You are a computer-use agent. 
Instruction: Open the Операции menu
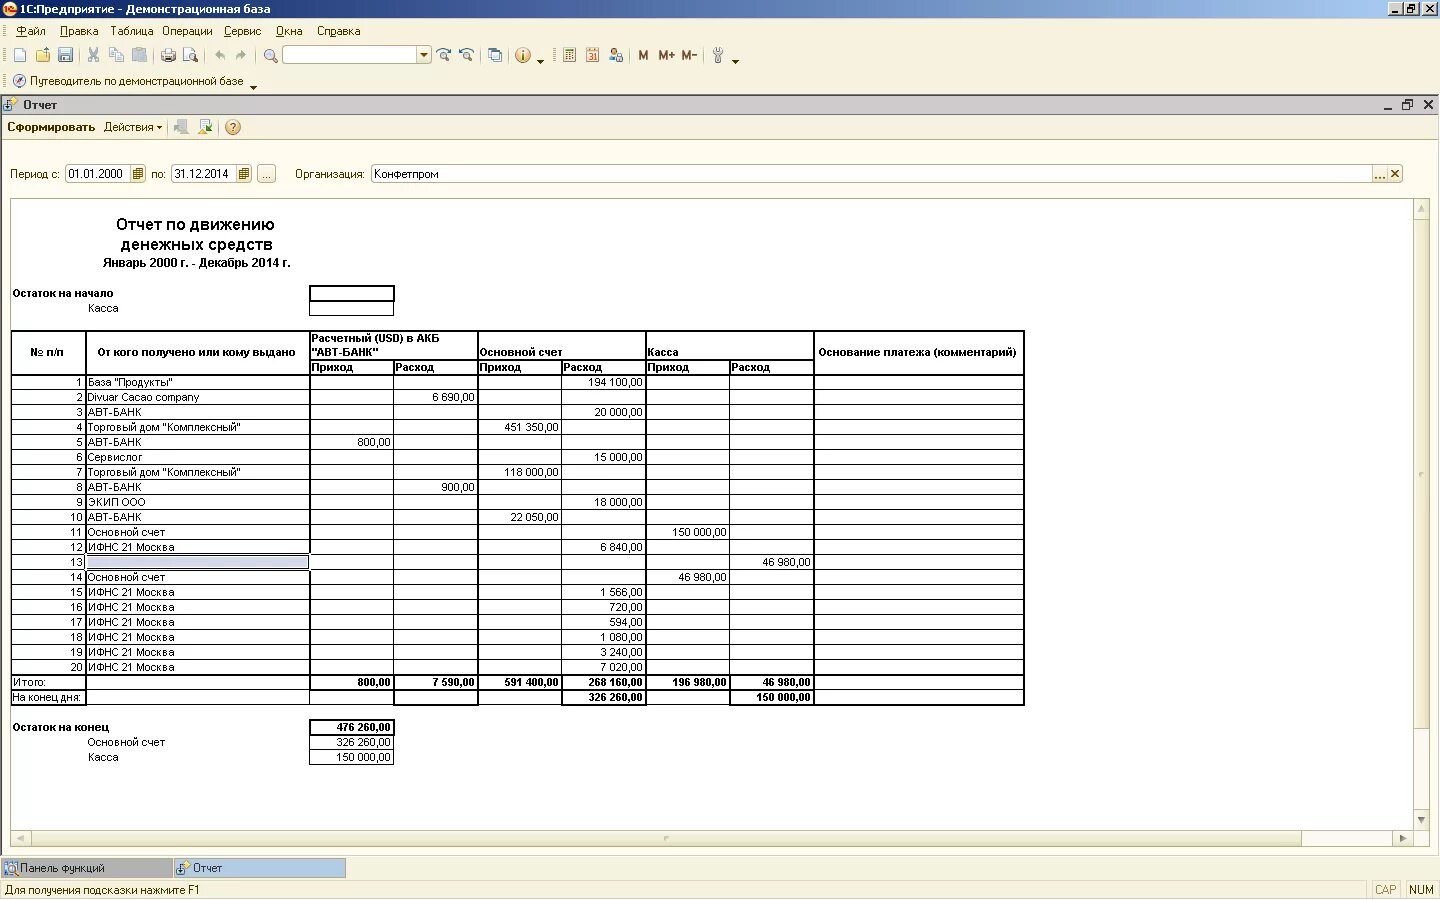188,31
